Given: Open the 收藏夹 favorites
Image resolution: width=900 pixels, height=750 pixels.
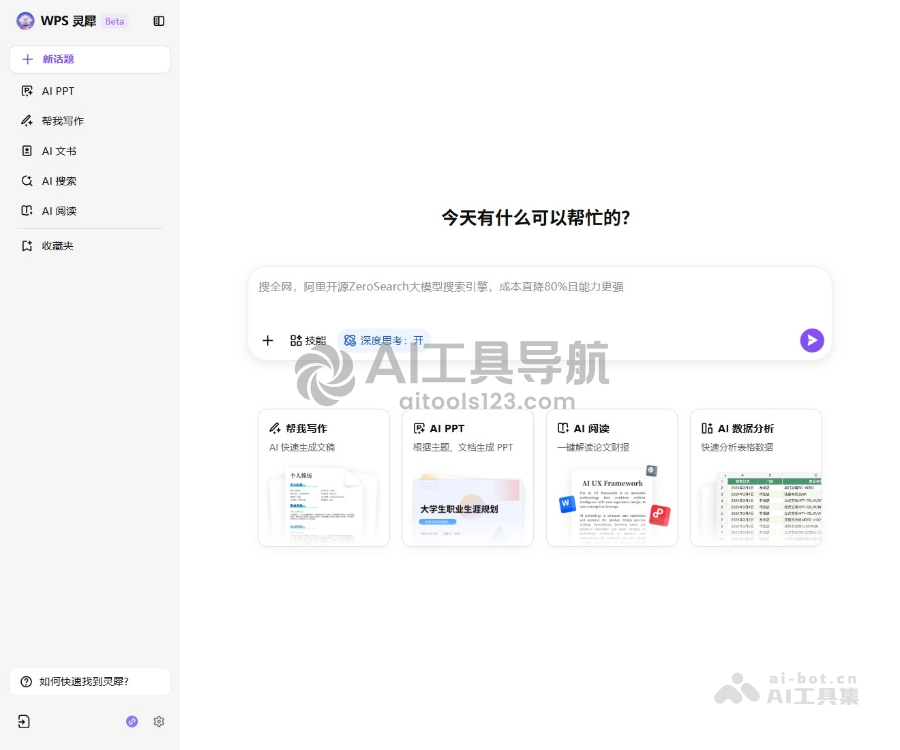Looking at the screenshot, I should coord(90,246).
